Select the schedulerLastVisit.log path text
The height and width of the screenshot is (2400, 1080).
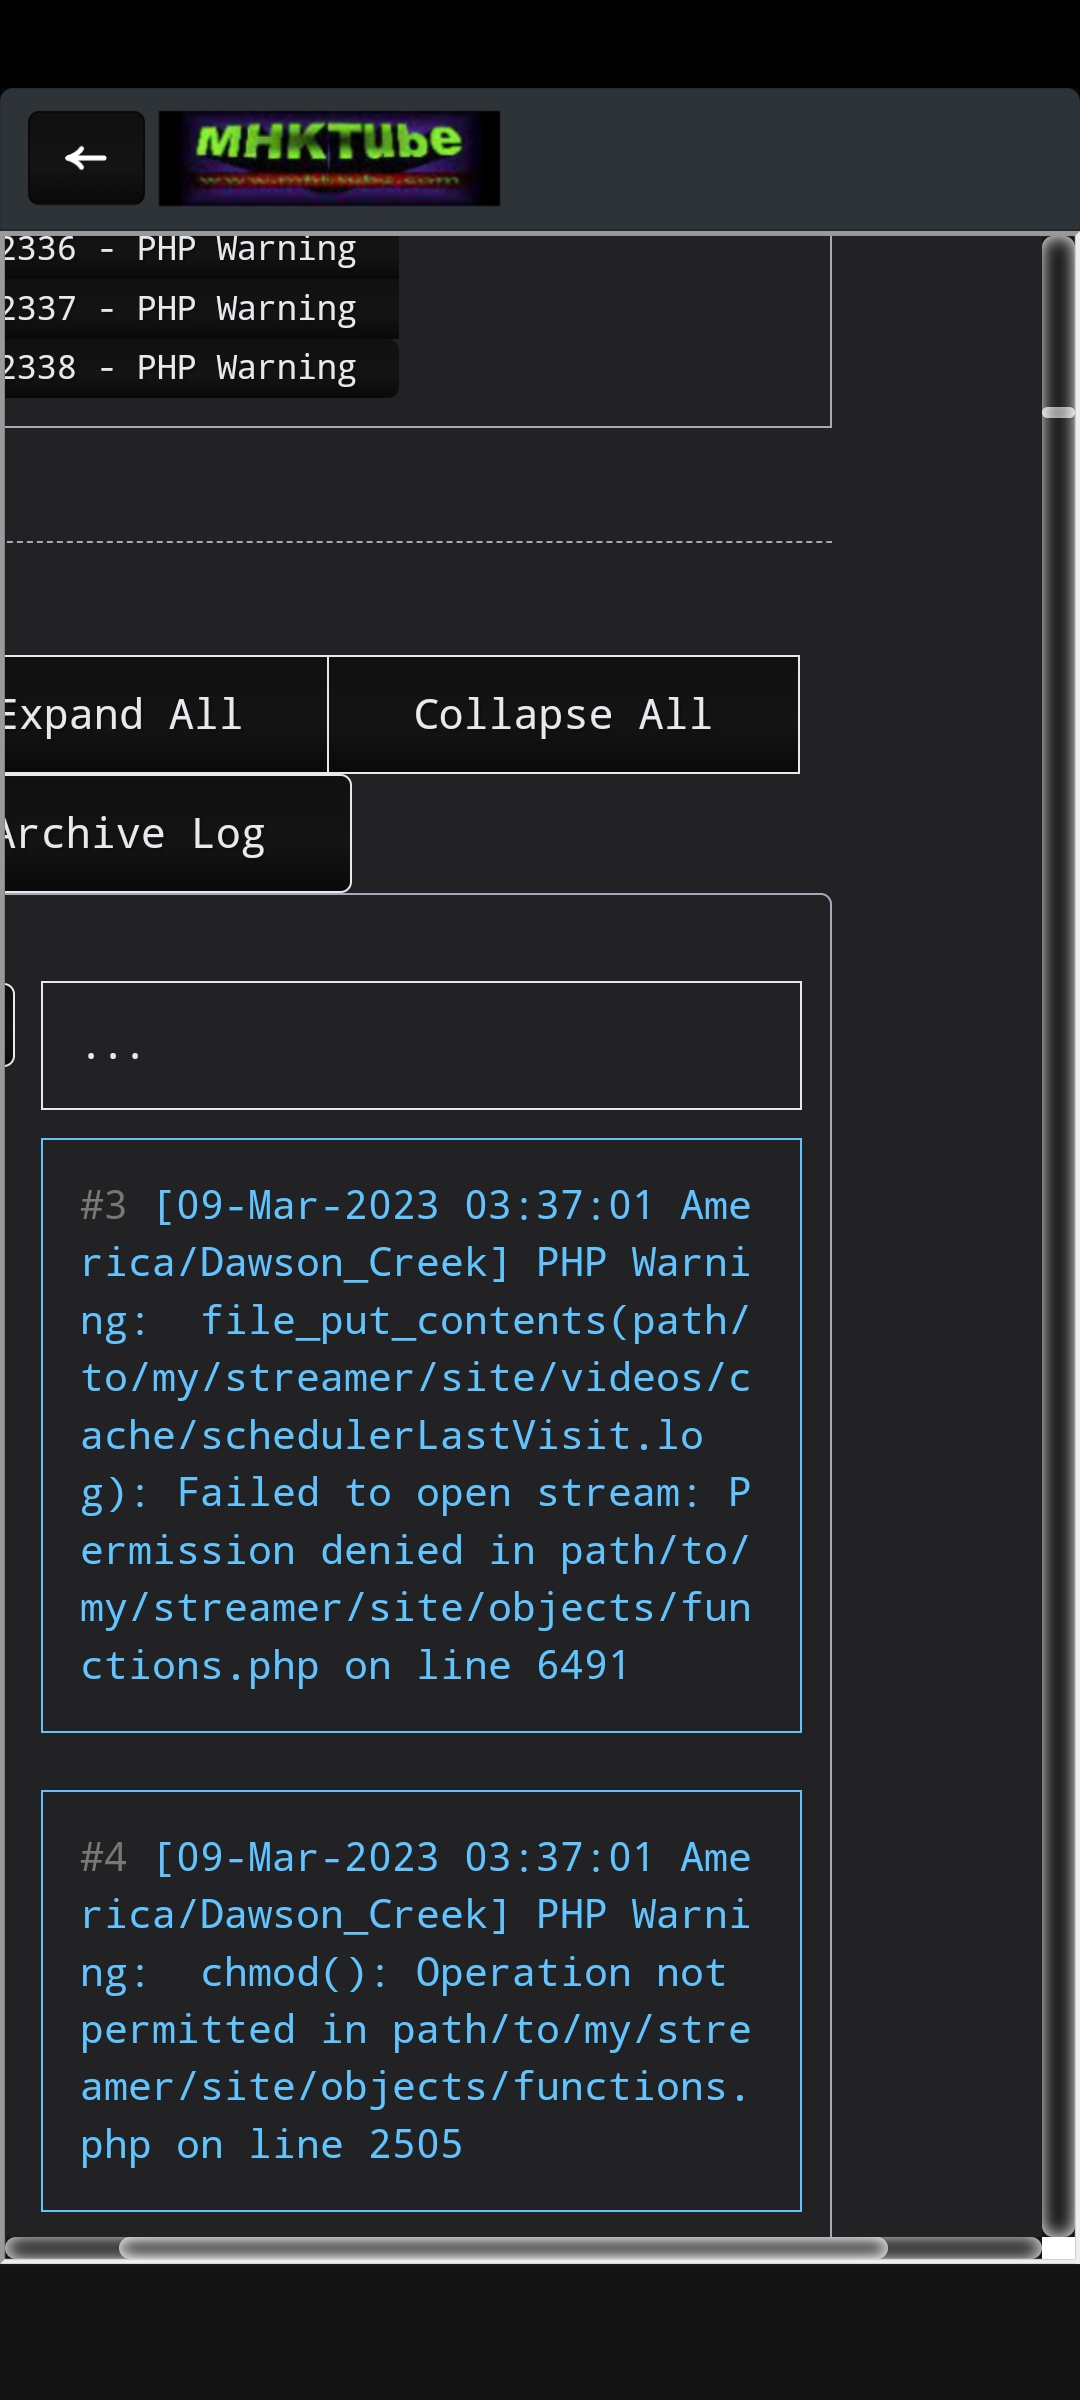tap(400, 1434)
